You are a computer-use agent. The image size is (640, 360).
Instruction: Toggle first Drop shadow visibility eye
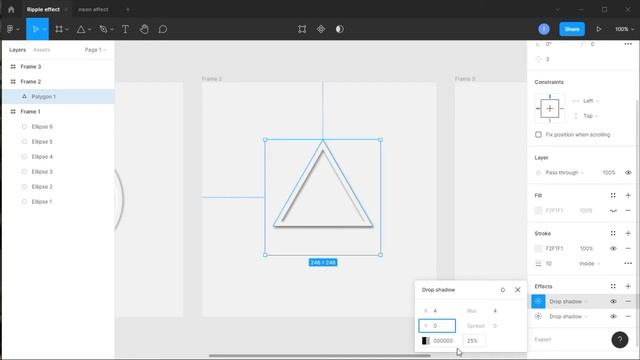tap(613, 301)
